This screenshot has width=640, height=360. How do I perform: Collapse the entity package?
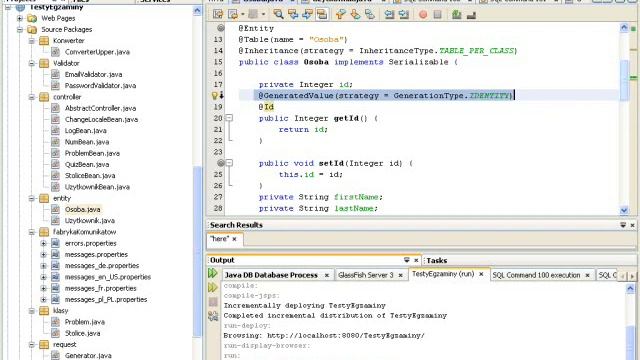(31, 198)
